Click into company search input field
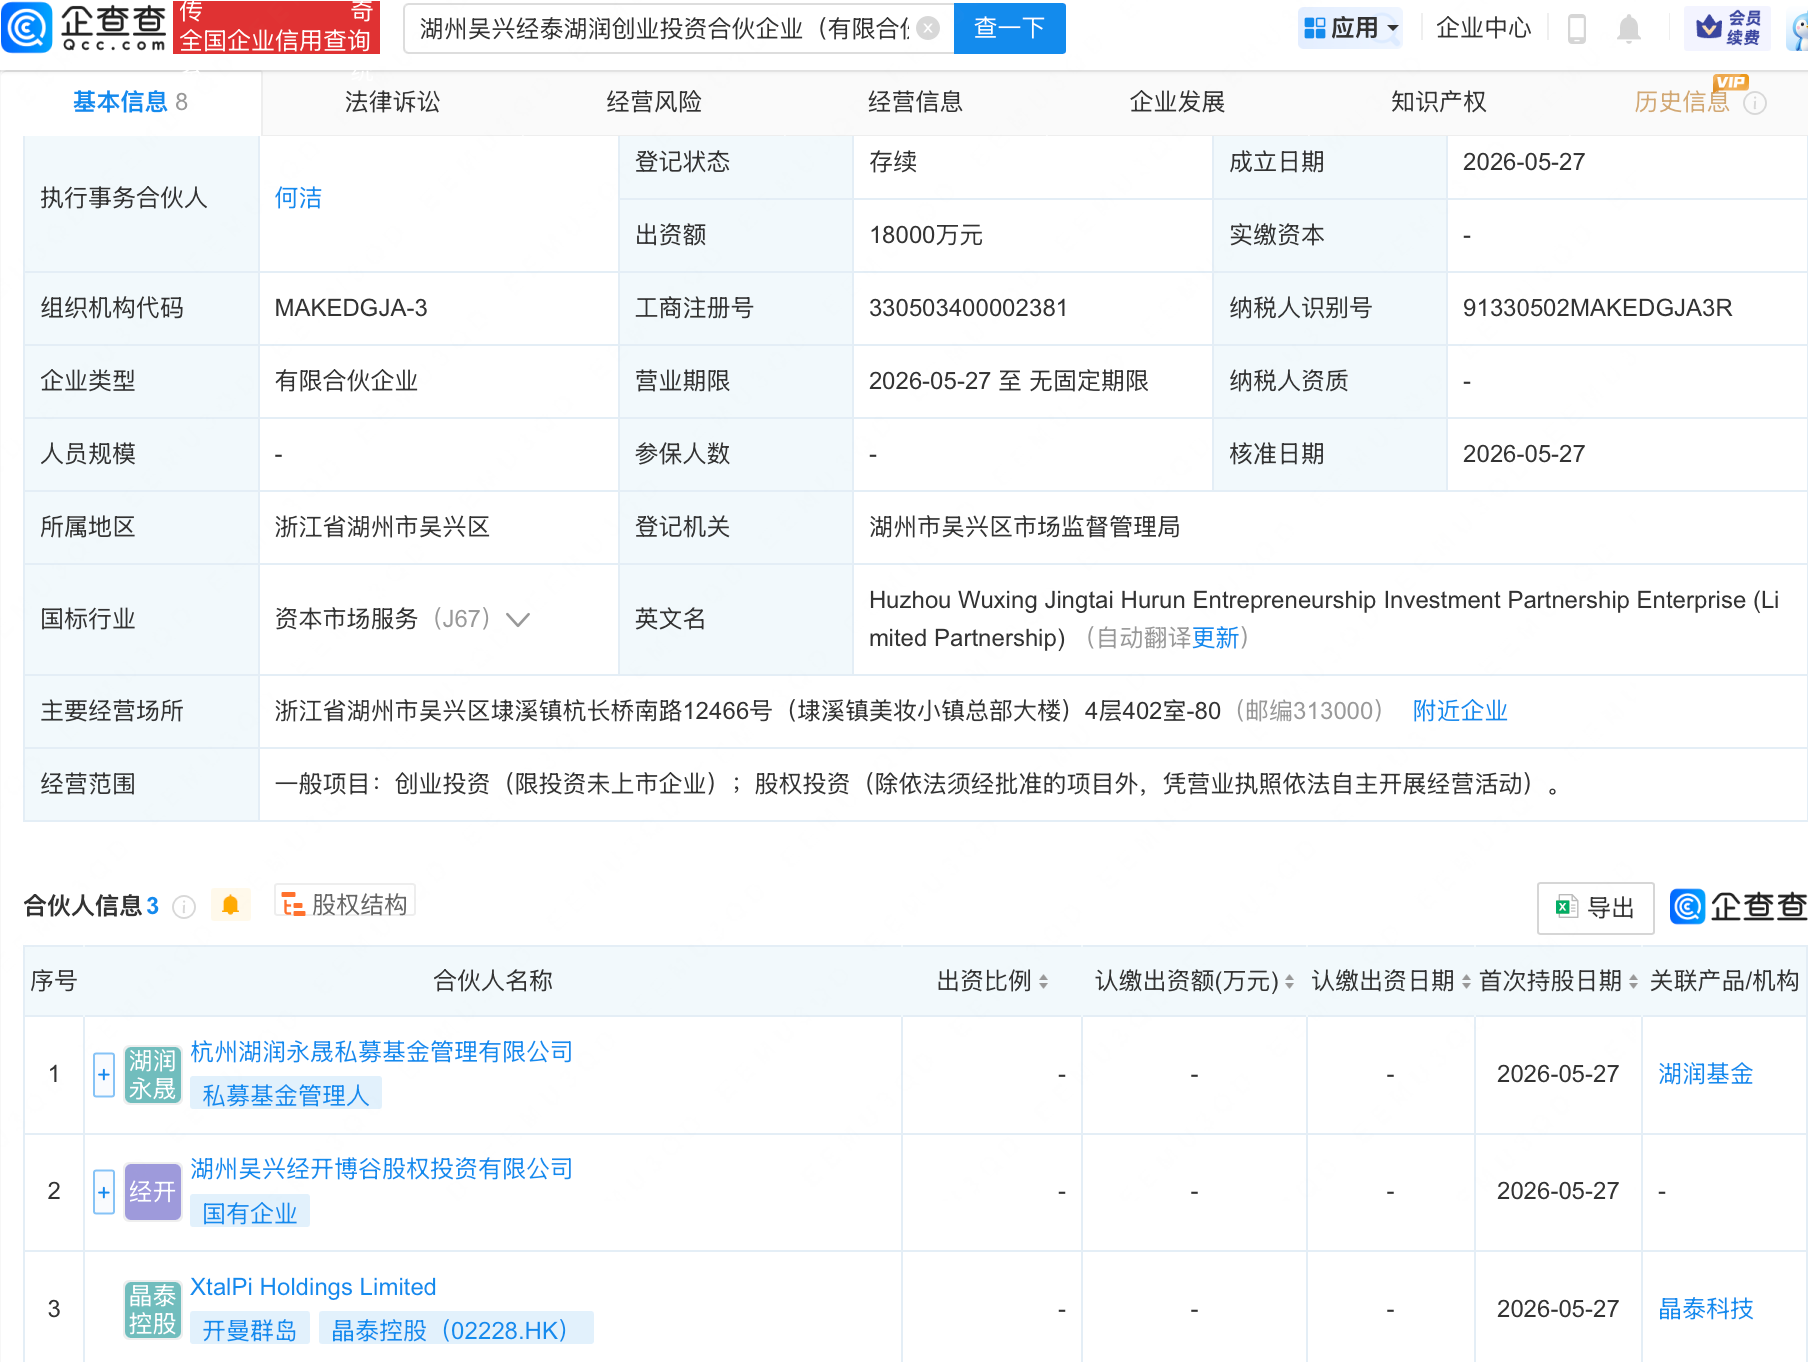 click(x=663, y=28)
